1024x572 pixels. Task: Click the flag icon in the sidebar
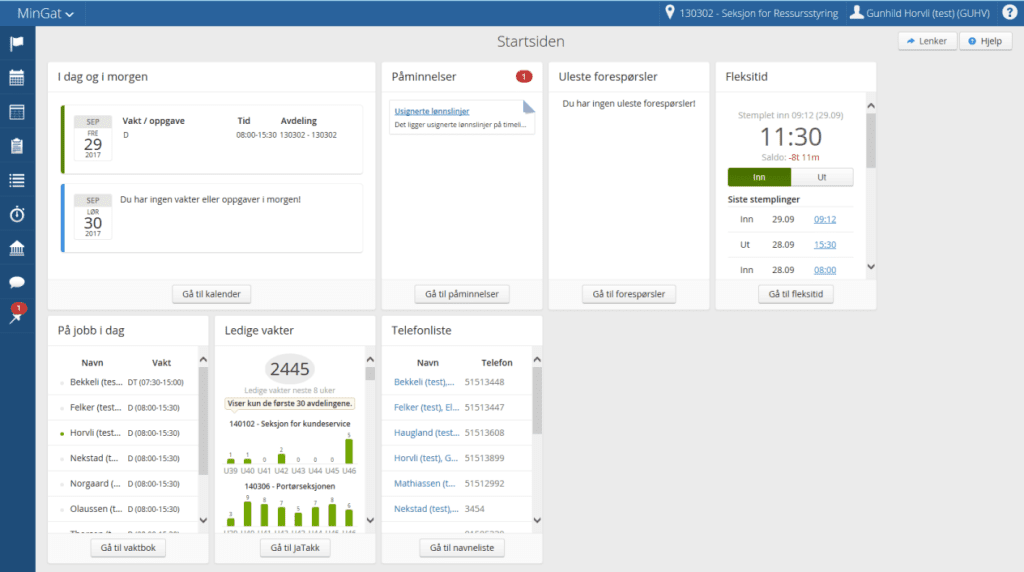click(17, 44)
